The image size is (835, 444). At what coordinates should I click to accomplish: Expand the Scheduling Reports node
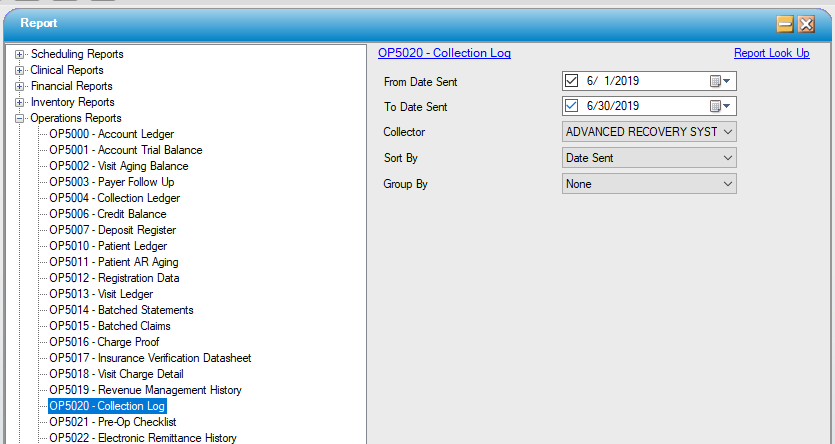tap(20, 54)
